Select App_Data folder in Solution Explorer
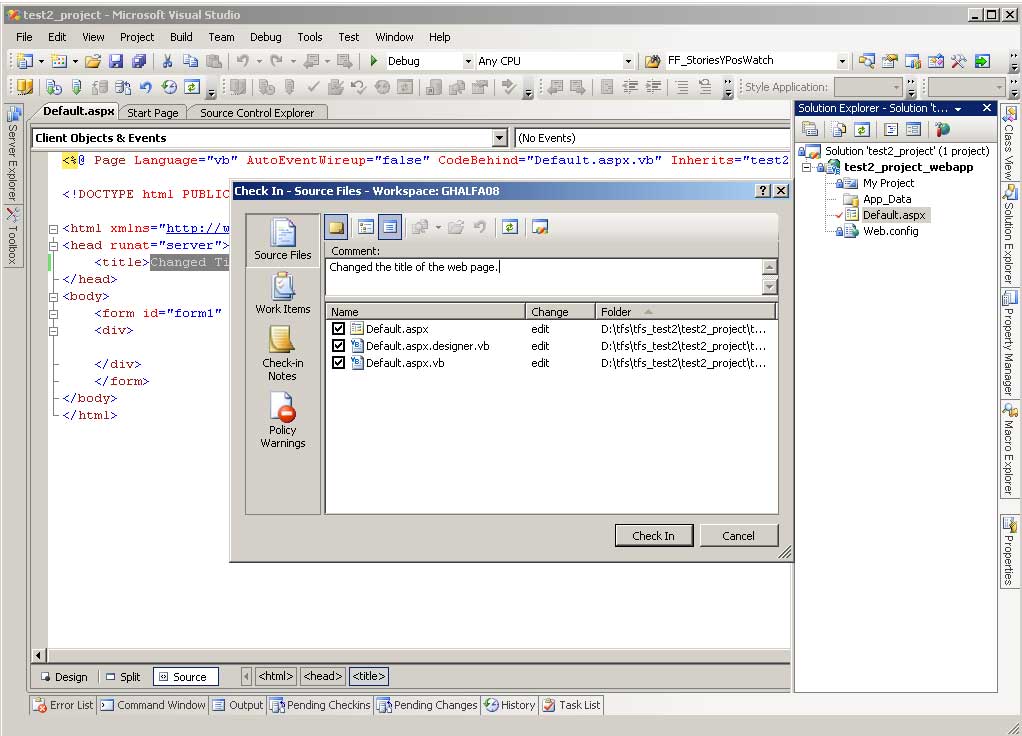This screenshot has width=1022, height=736. point(887,199)
